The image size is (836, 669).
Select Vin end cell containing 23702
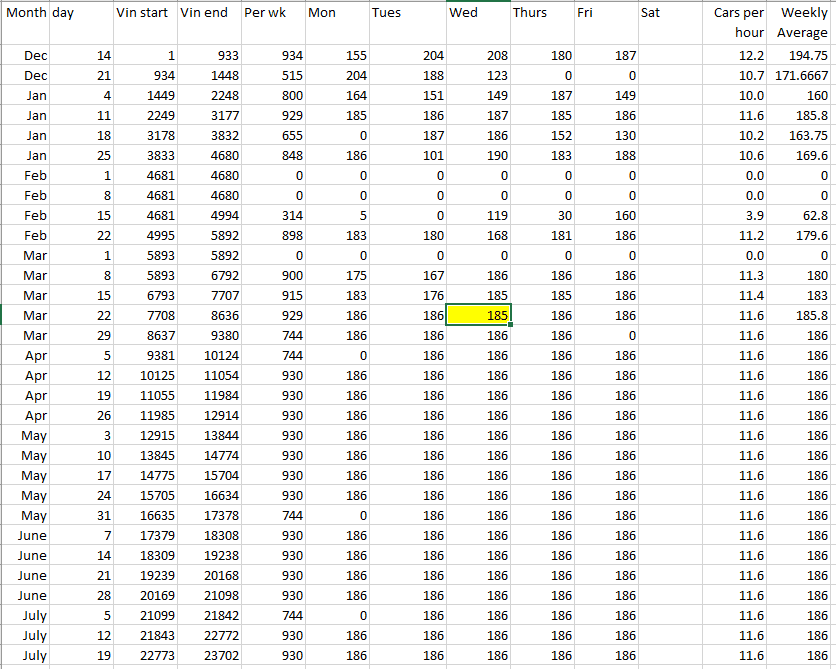tap(208, 655)
